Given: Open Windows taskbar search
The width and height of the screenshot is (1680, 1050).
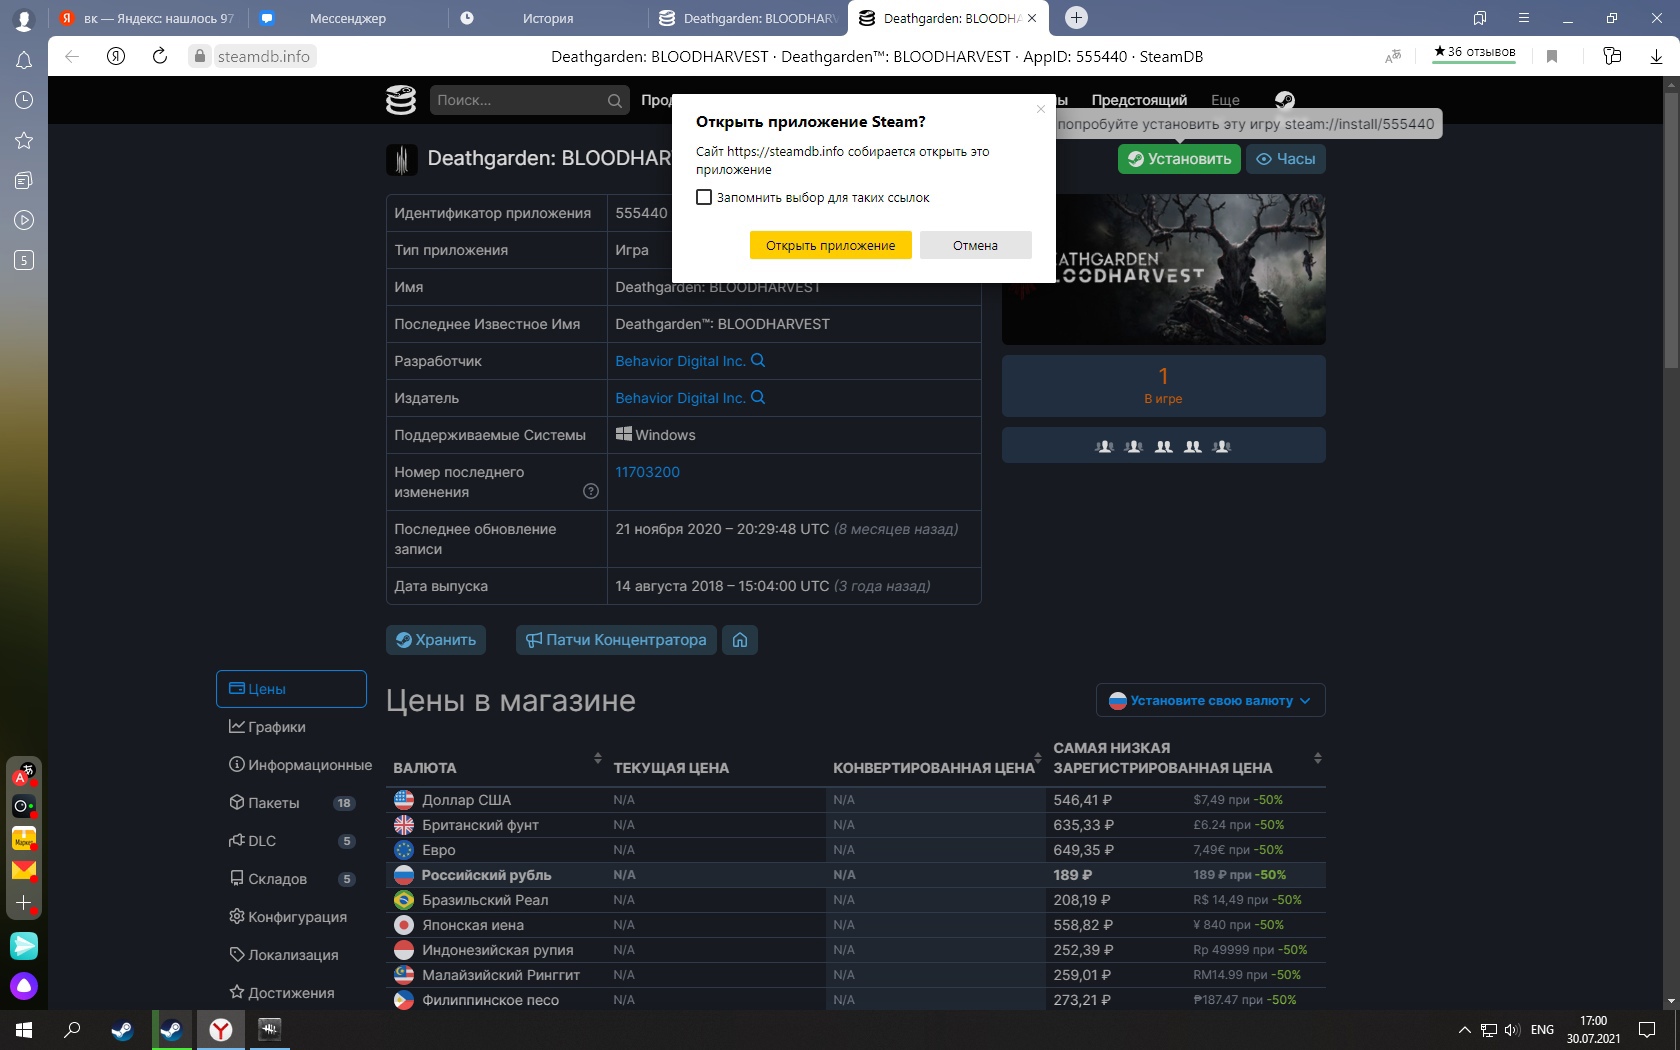Looking at the screenshot, I should click(72, 1029).
